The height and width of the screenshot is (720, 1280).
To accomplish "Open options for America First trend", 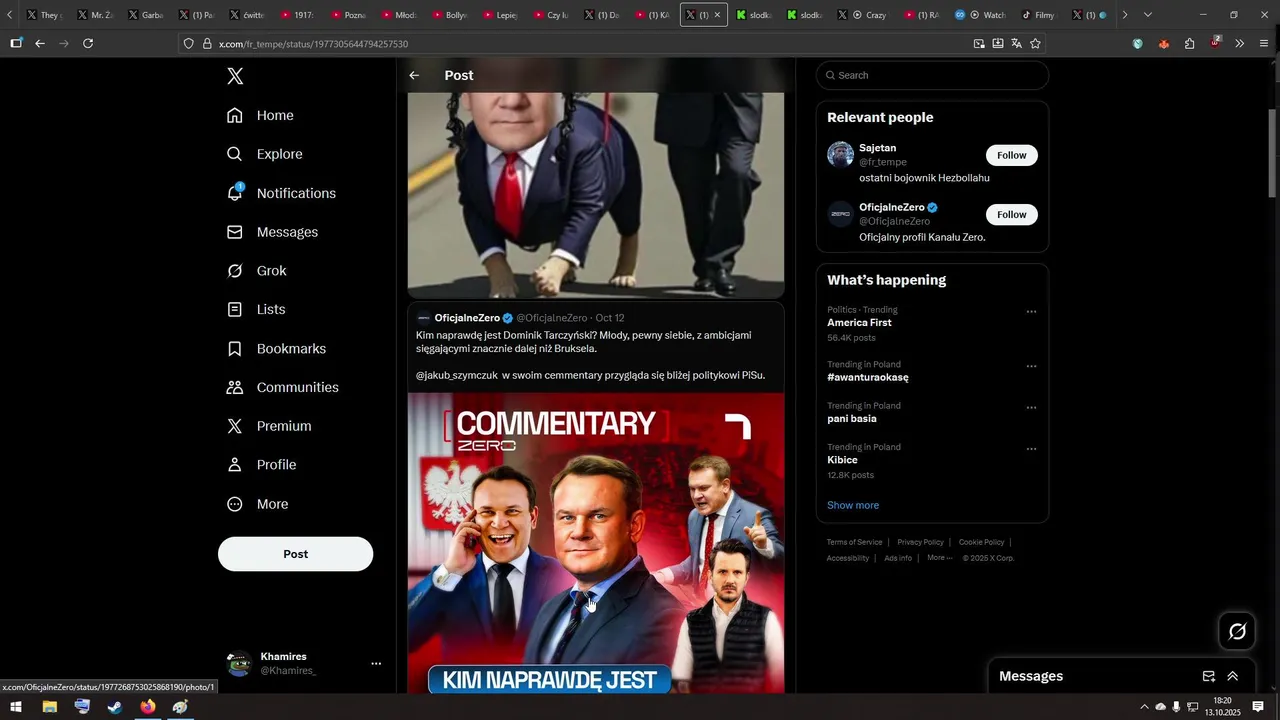I will click(1031, 311).
